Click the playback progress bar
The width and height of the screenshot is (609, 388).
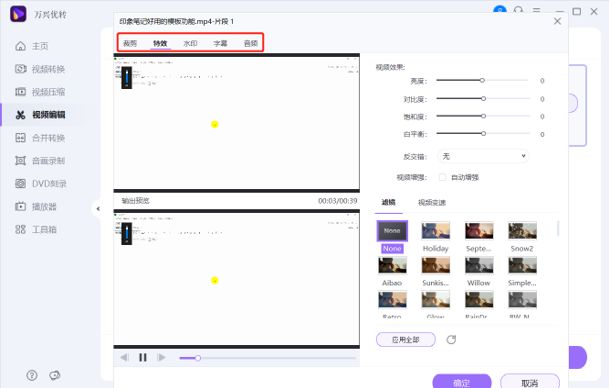click(x=267, y=358)
